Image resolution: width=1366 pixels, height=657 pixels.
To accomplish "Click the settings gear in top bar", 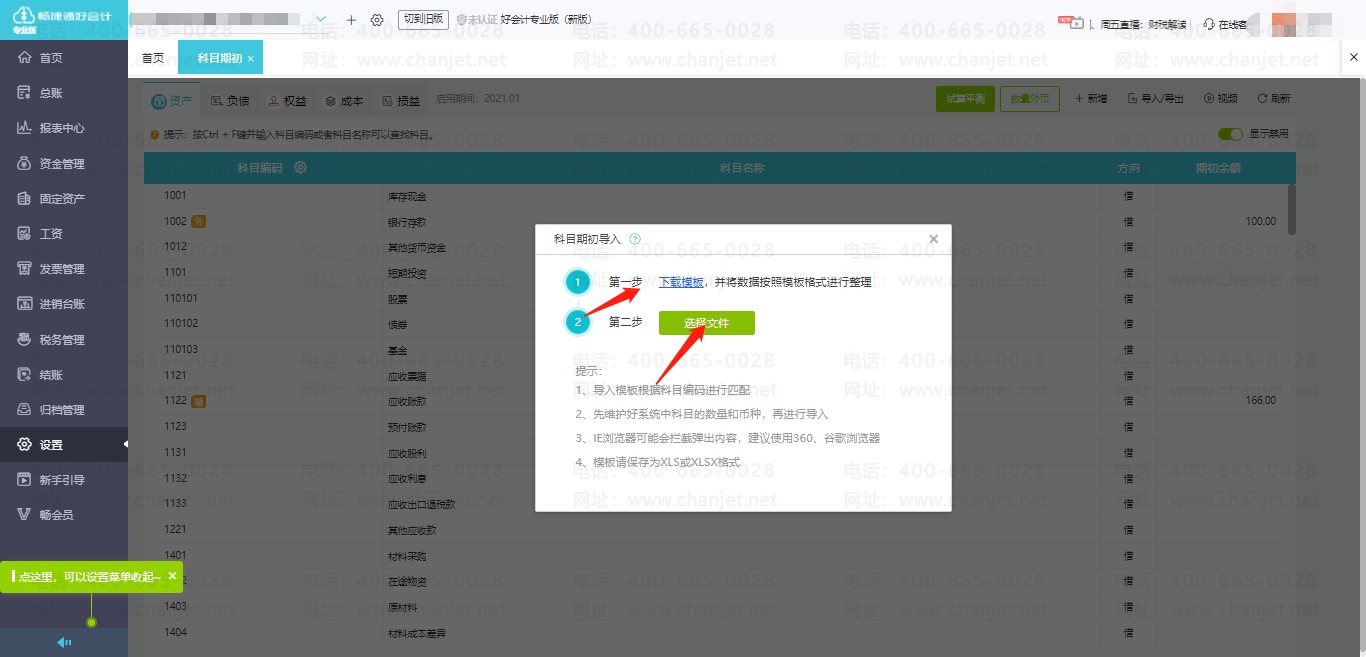I will (377, 20).
